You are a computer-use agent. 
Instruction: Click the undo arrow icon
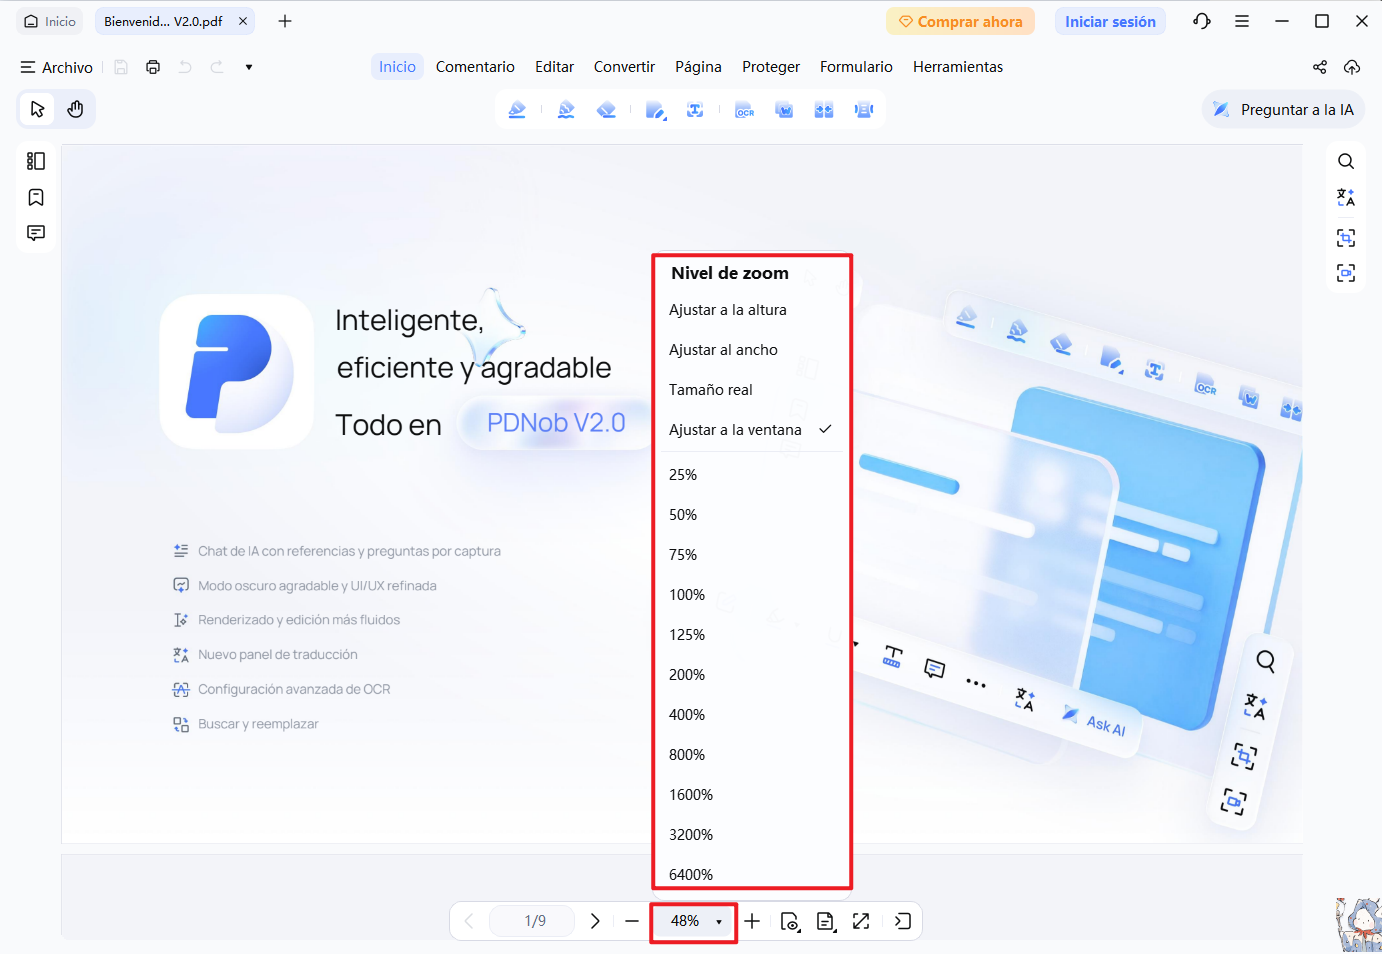[x=185, y=67]
